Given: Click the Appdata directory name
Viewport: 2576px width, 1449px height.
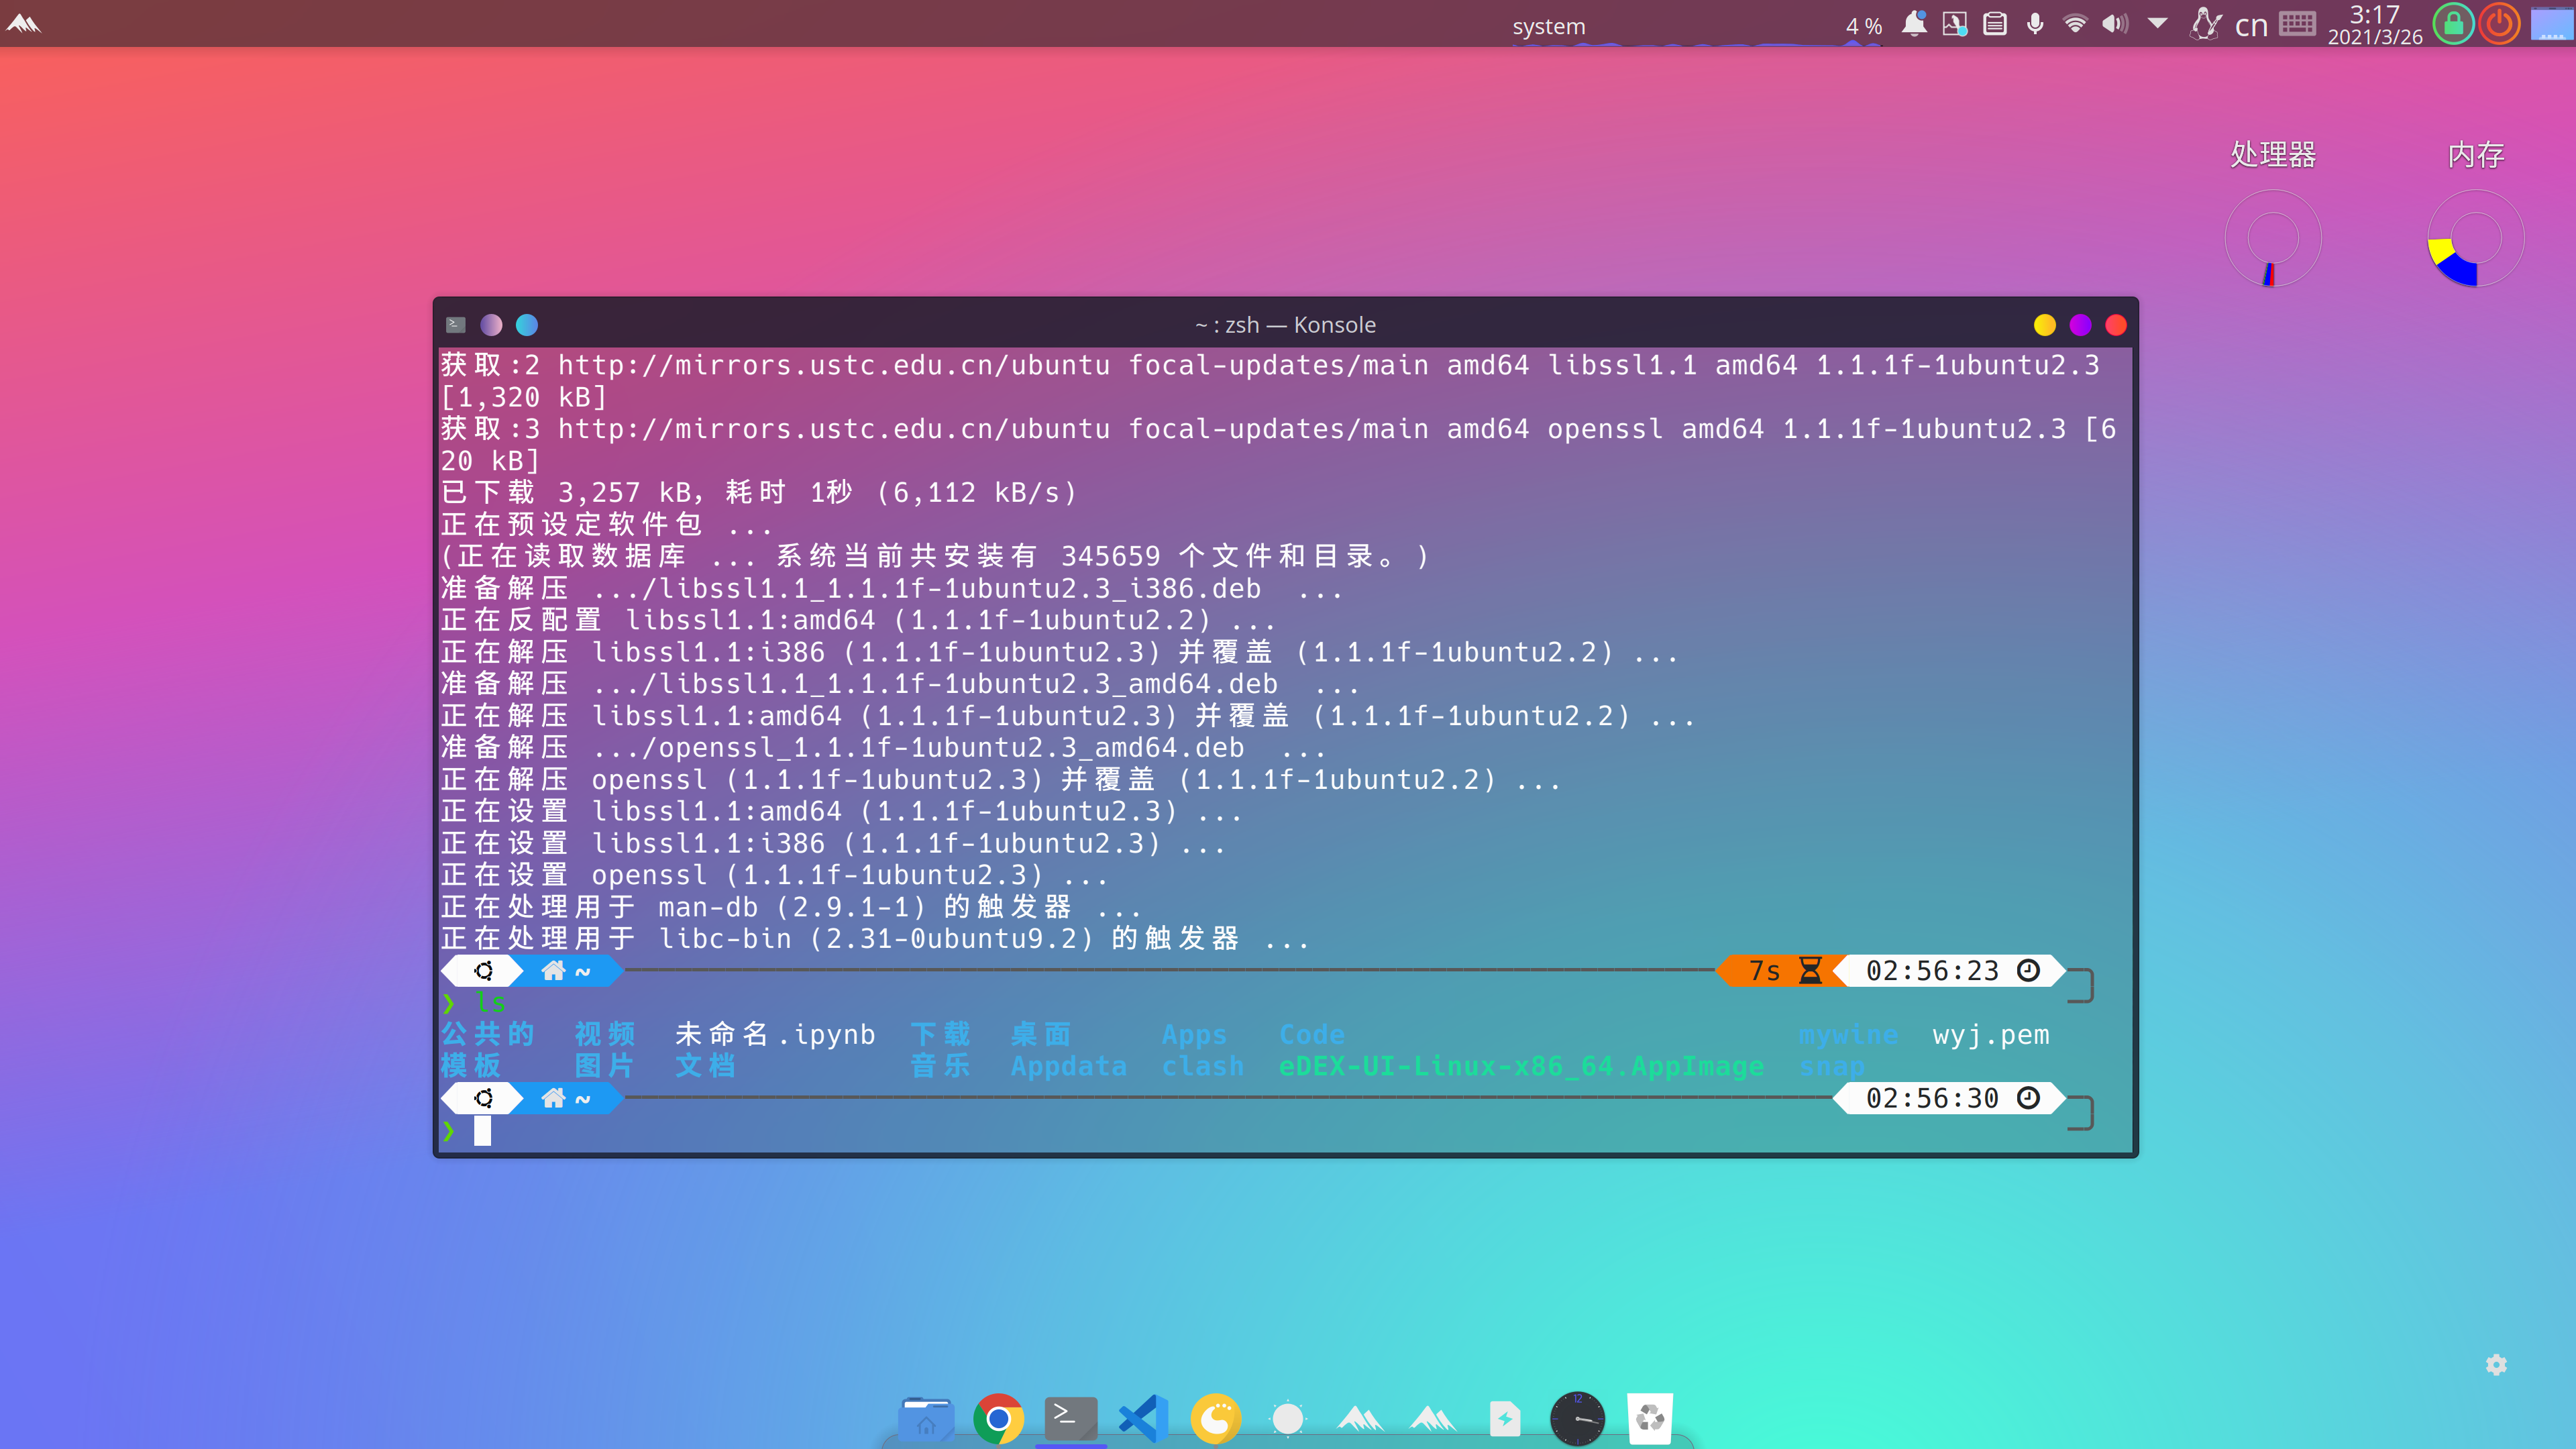Looking at the screenshot, I should 1068,1066.
